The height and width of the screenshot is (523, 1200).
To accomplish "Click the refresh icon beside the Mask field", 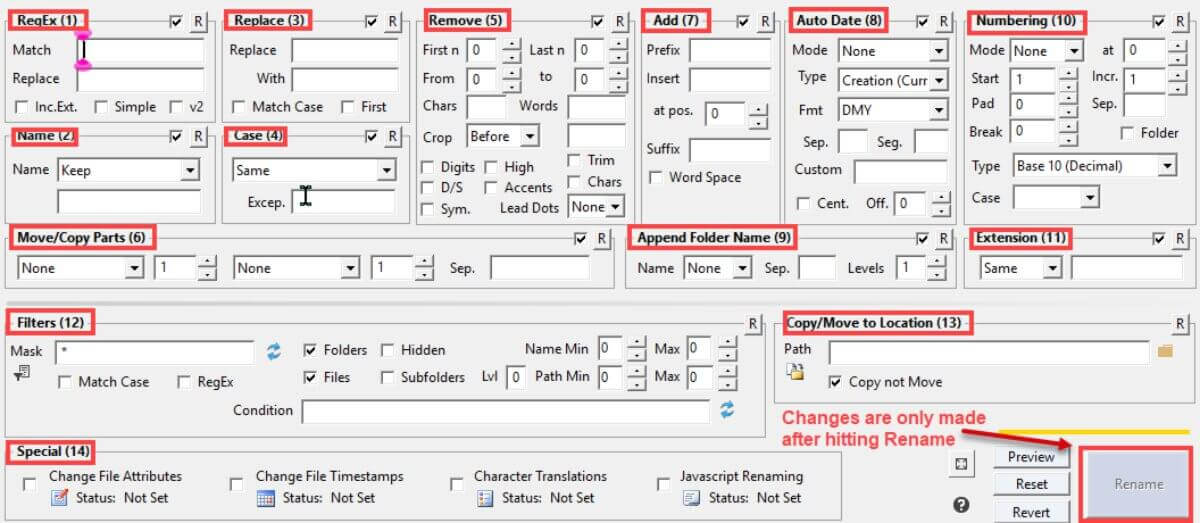I will [274, 351].
